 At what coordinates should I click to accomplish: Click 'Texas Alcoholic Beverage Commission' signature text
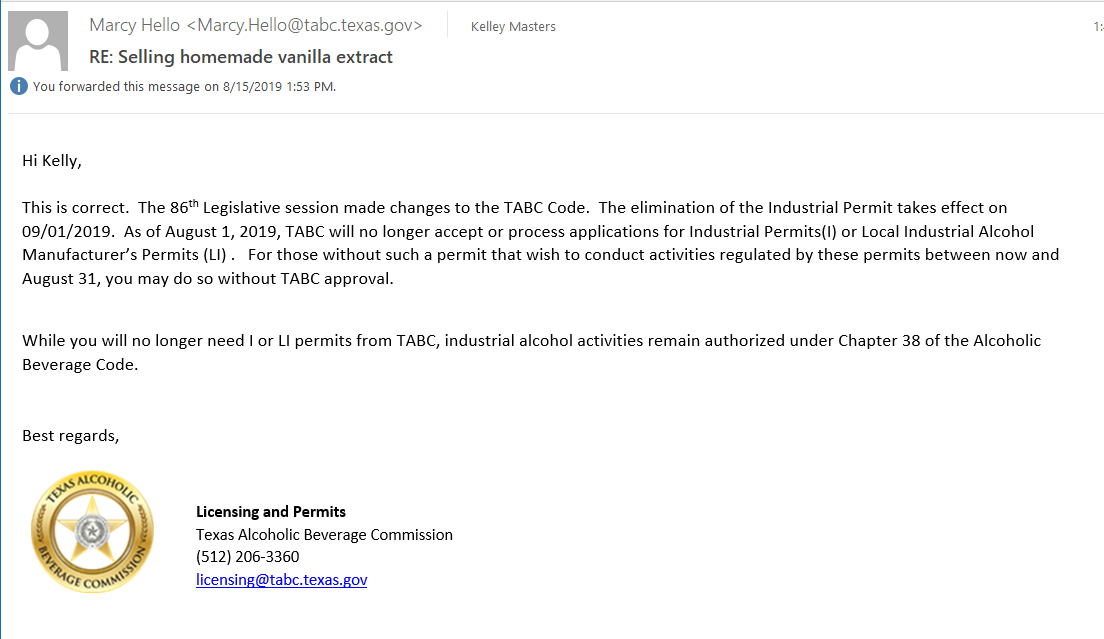(324, 534)
